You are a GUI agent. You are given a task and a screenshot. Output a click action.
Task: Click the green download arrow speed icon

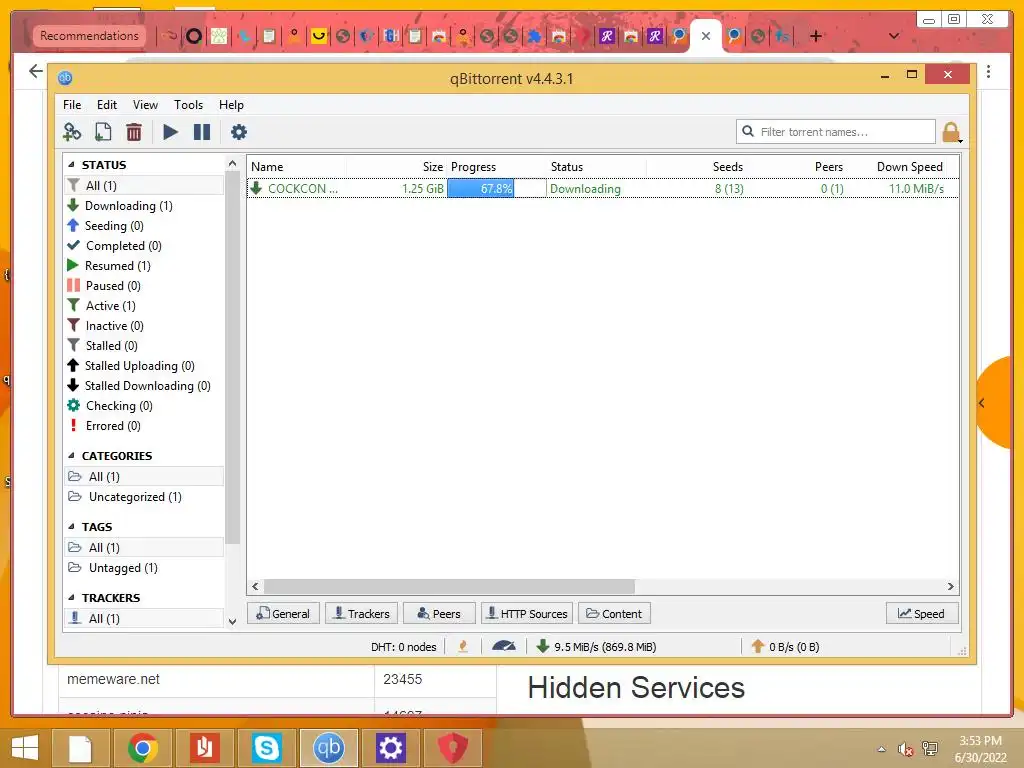pos(542,646)
